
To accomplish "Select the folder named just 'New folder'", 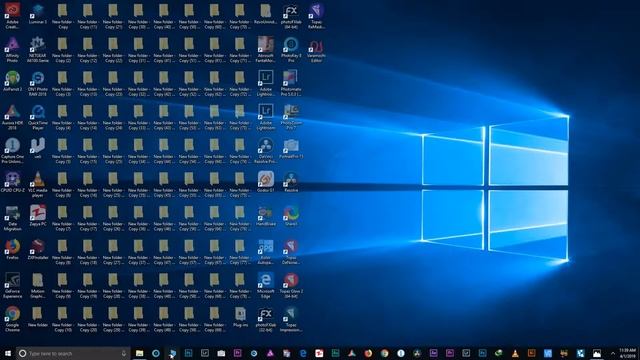I will click(38, 318).
